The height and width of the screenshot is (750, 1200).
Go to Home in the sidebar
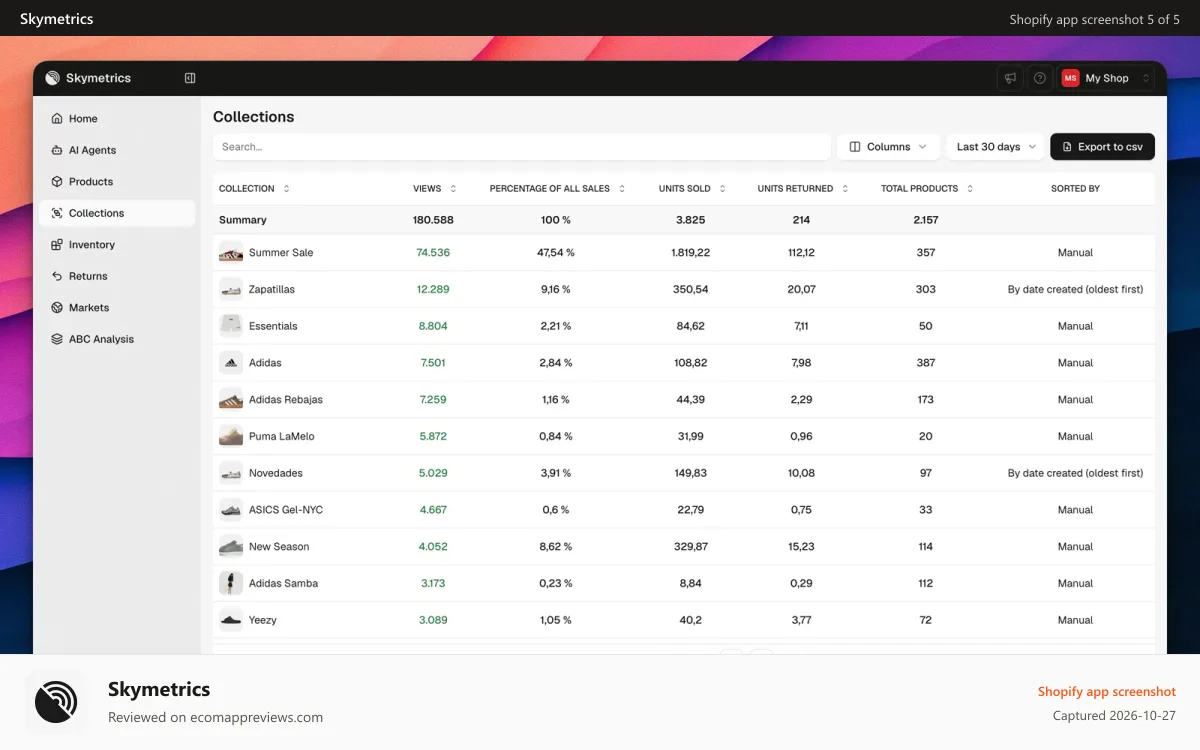[117, 119]
